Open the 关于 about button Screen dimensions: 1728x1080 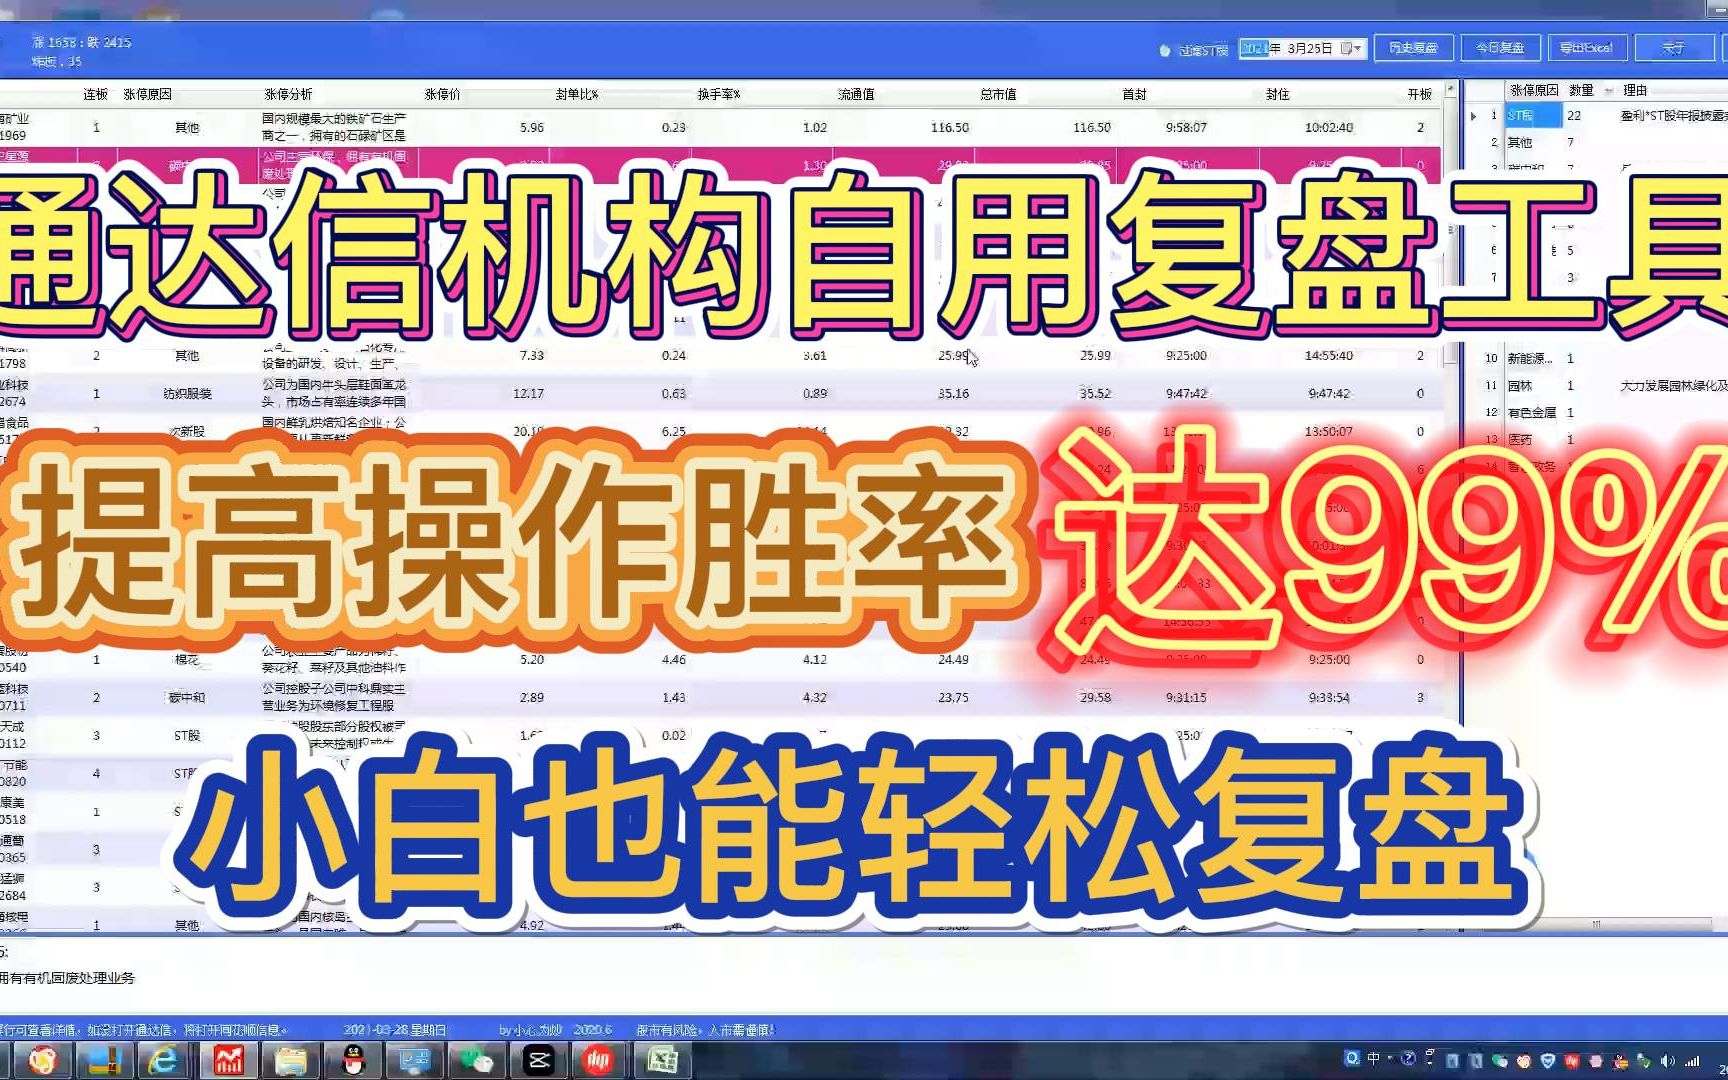(x=1674, y=48)
